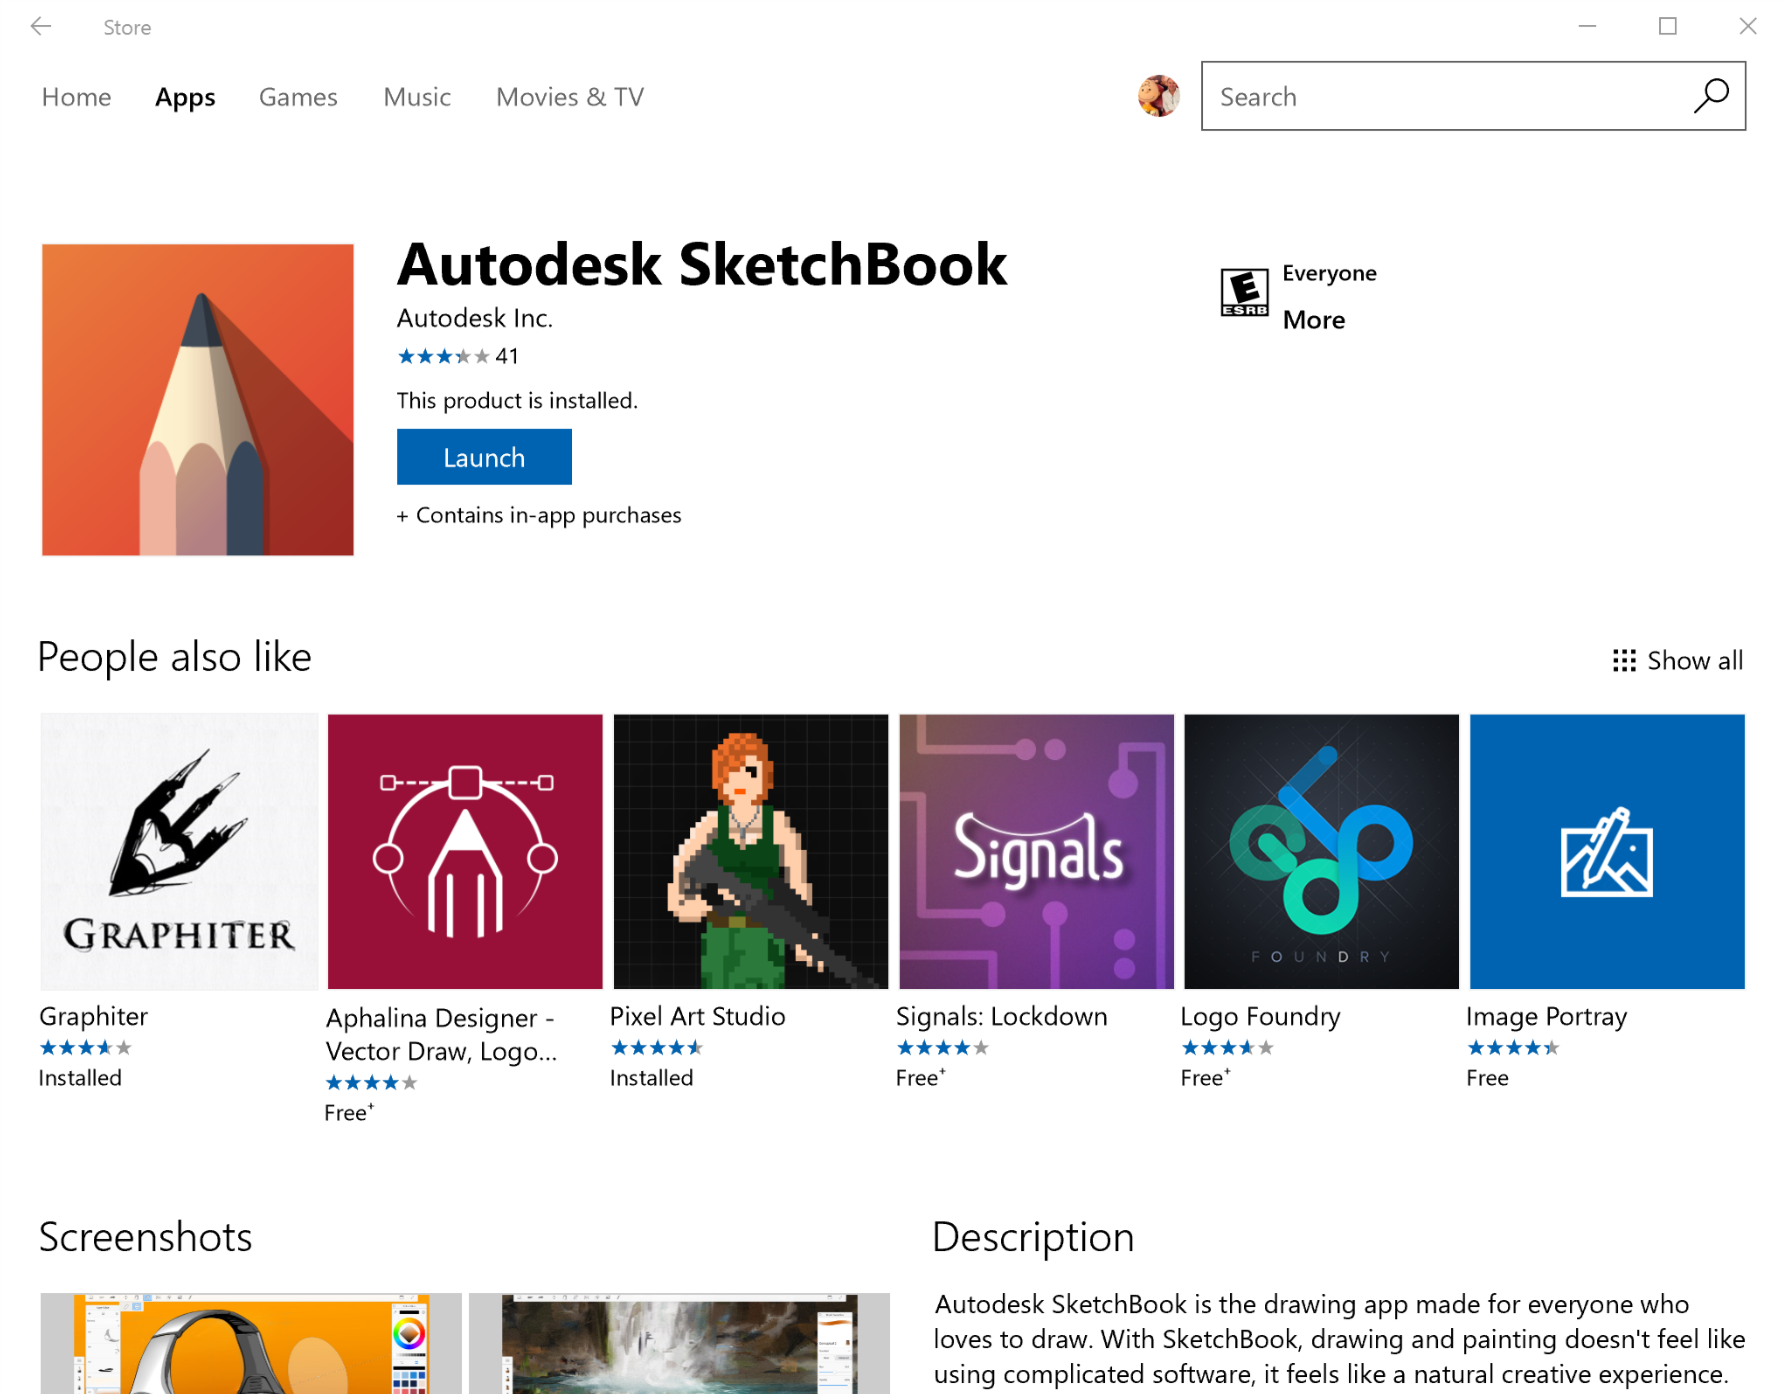This screenshot has height=1394, width=1787.
Task: Switch to the Home tab
Action: click(x=76, y=97)
